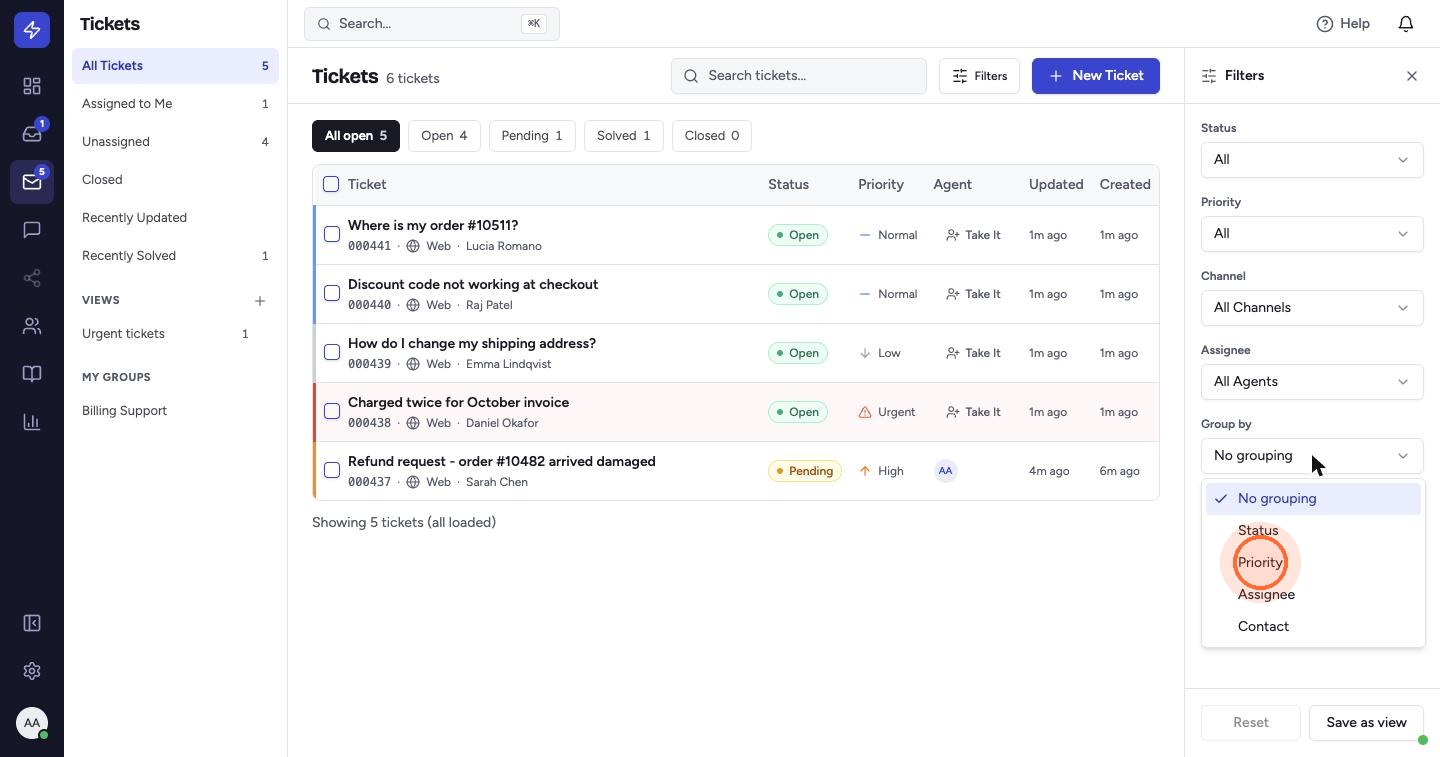
Task: Take It on ticket 000441
Action: (973, 235)
